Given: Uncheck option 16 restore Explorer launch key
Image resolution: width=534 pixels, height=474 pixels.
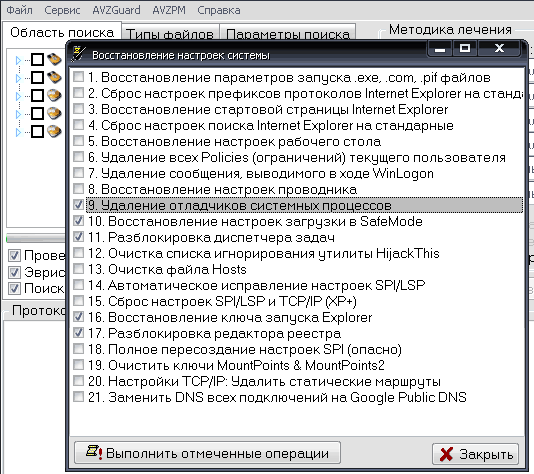Looking at the screenshot, I should (x=79, y=317).
